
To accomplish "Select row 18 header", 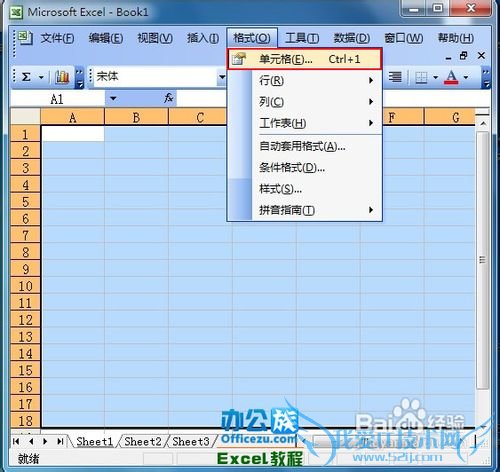I will 26,420.
